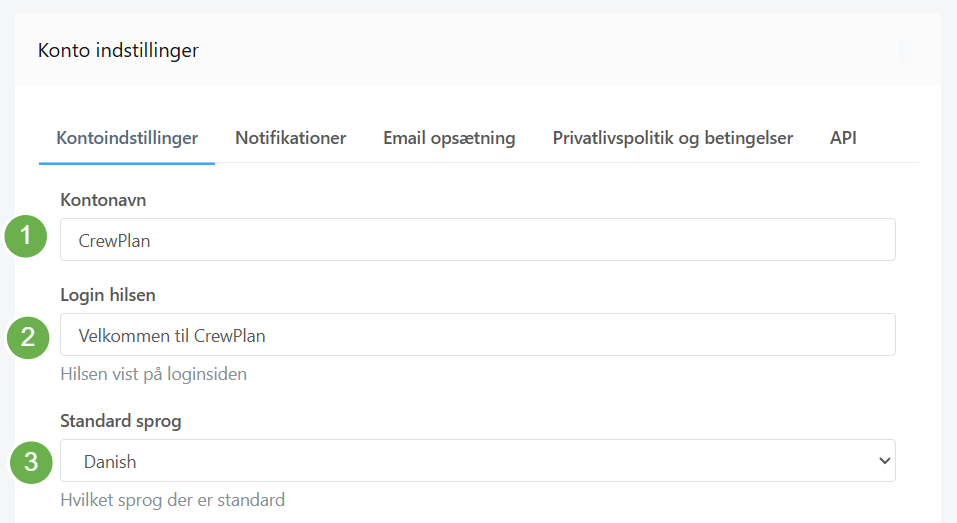
Task: Go to the Email opsætning tab
Action: coord(449,139)
